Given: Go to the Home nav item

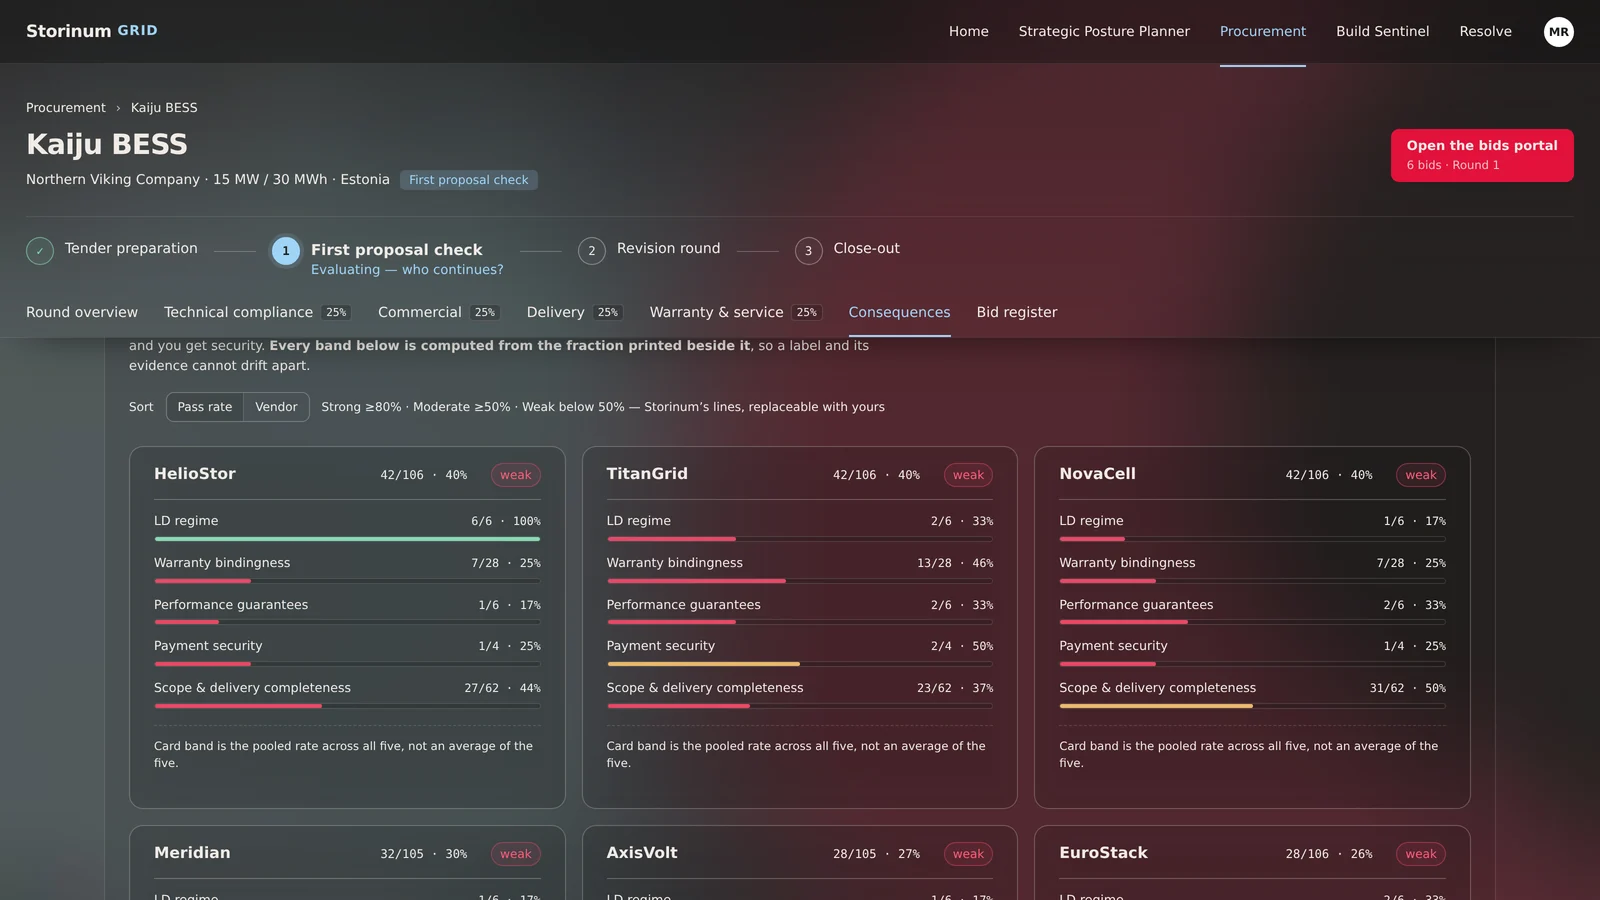Looking at the screenshot, I should pos(969,31).
